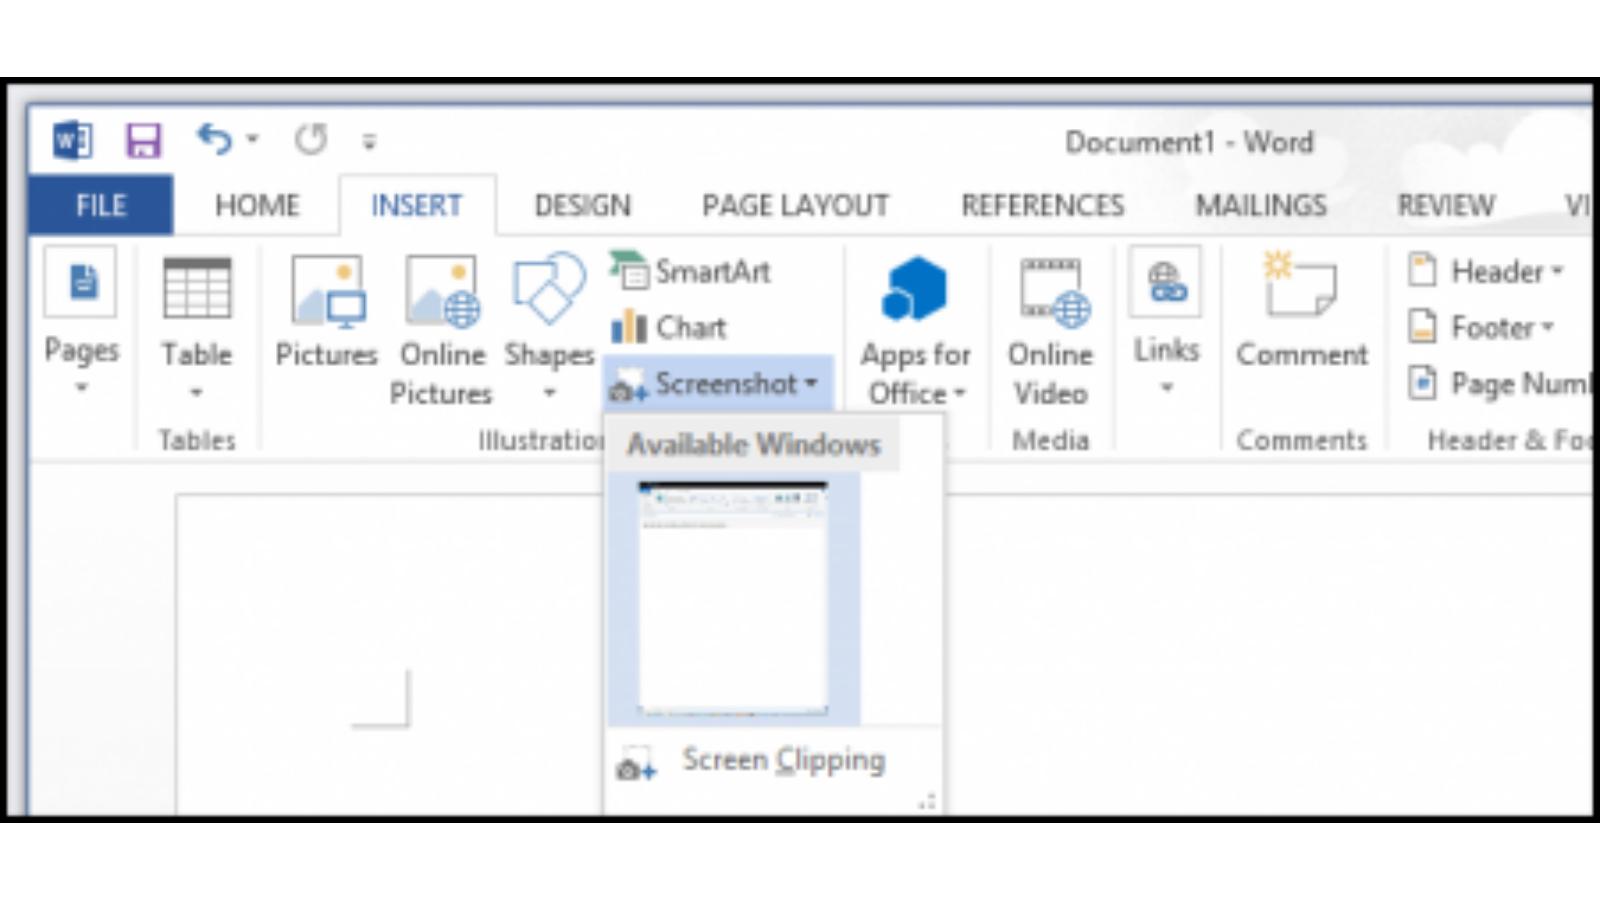This screenshot has height=900, width=1600.
Task: Switch to the DESIGN tab
Action: point(583,205)
